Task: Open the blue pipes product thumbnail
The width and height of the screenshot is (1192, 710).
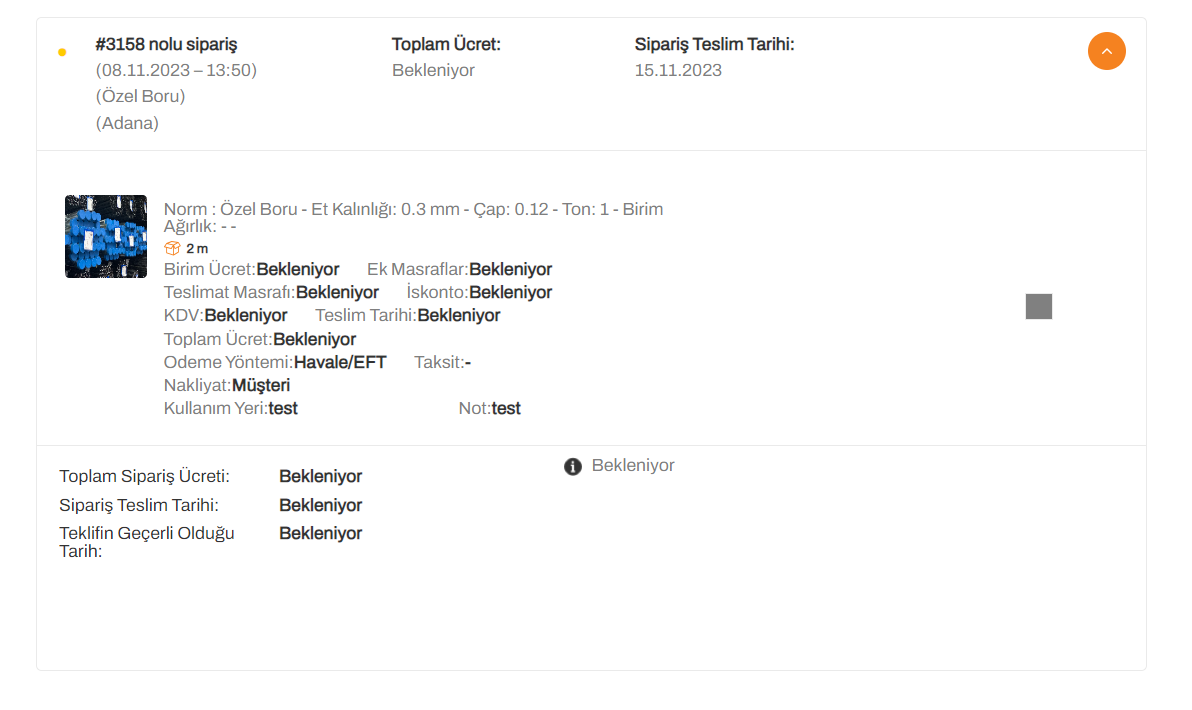Action: pyautogui.click(x=106, y=236)
